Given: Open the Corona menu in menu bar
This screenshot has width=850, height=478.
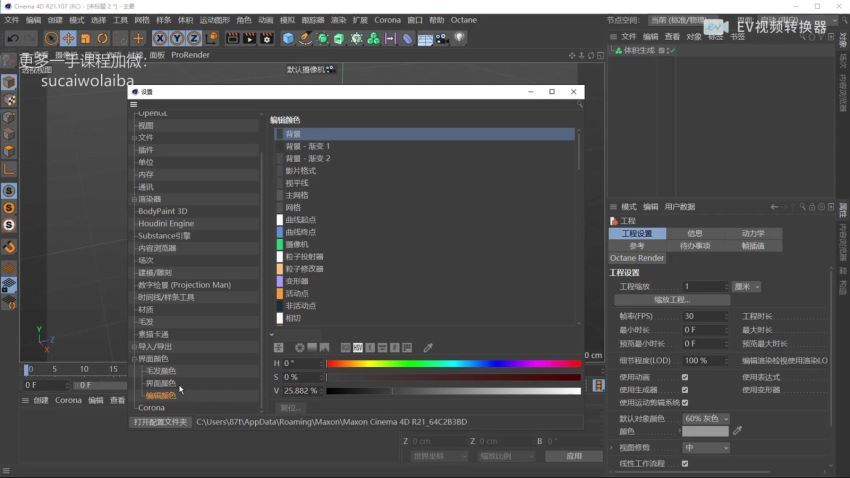Looking at the screenshot, I should tap(387, 20).
